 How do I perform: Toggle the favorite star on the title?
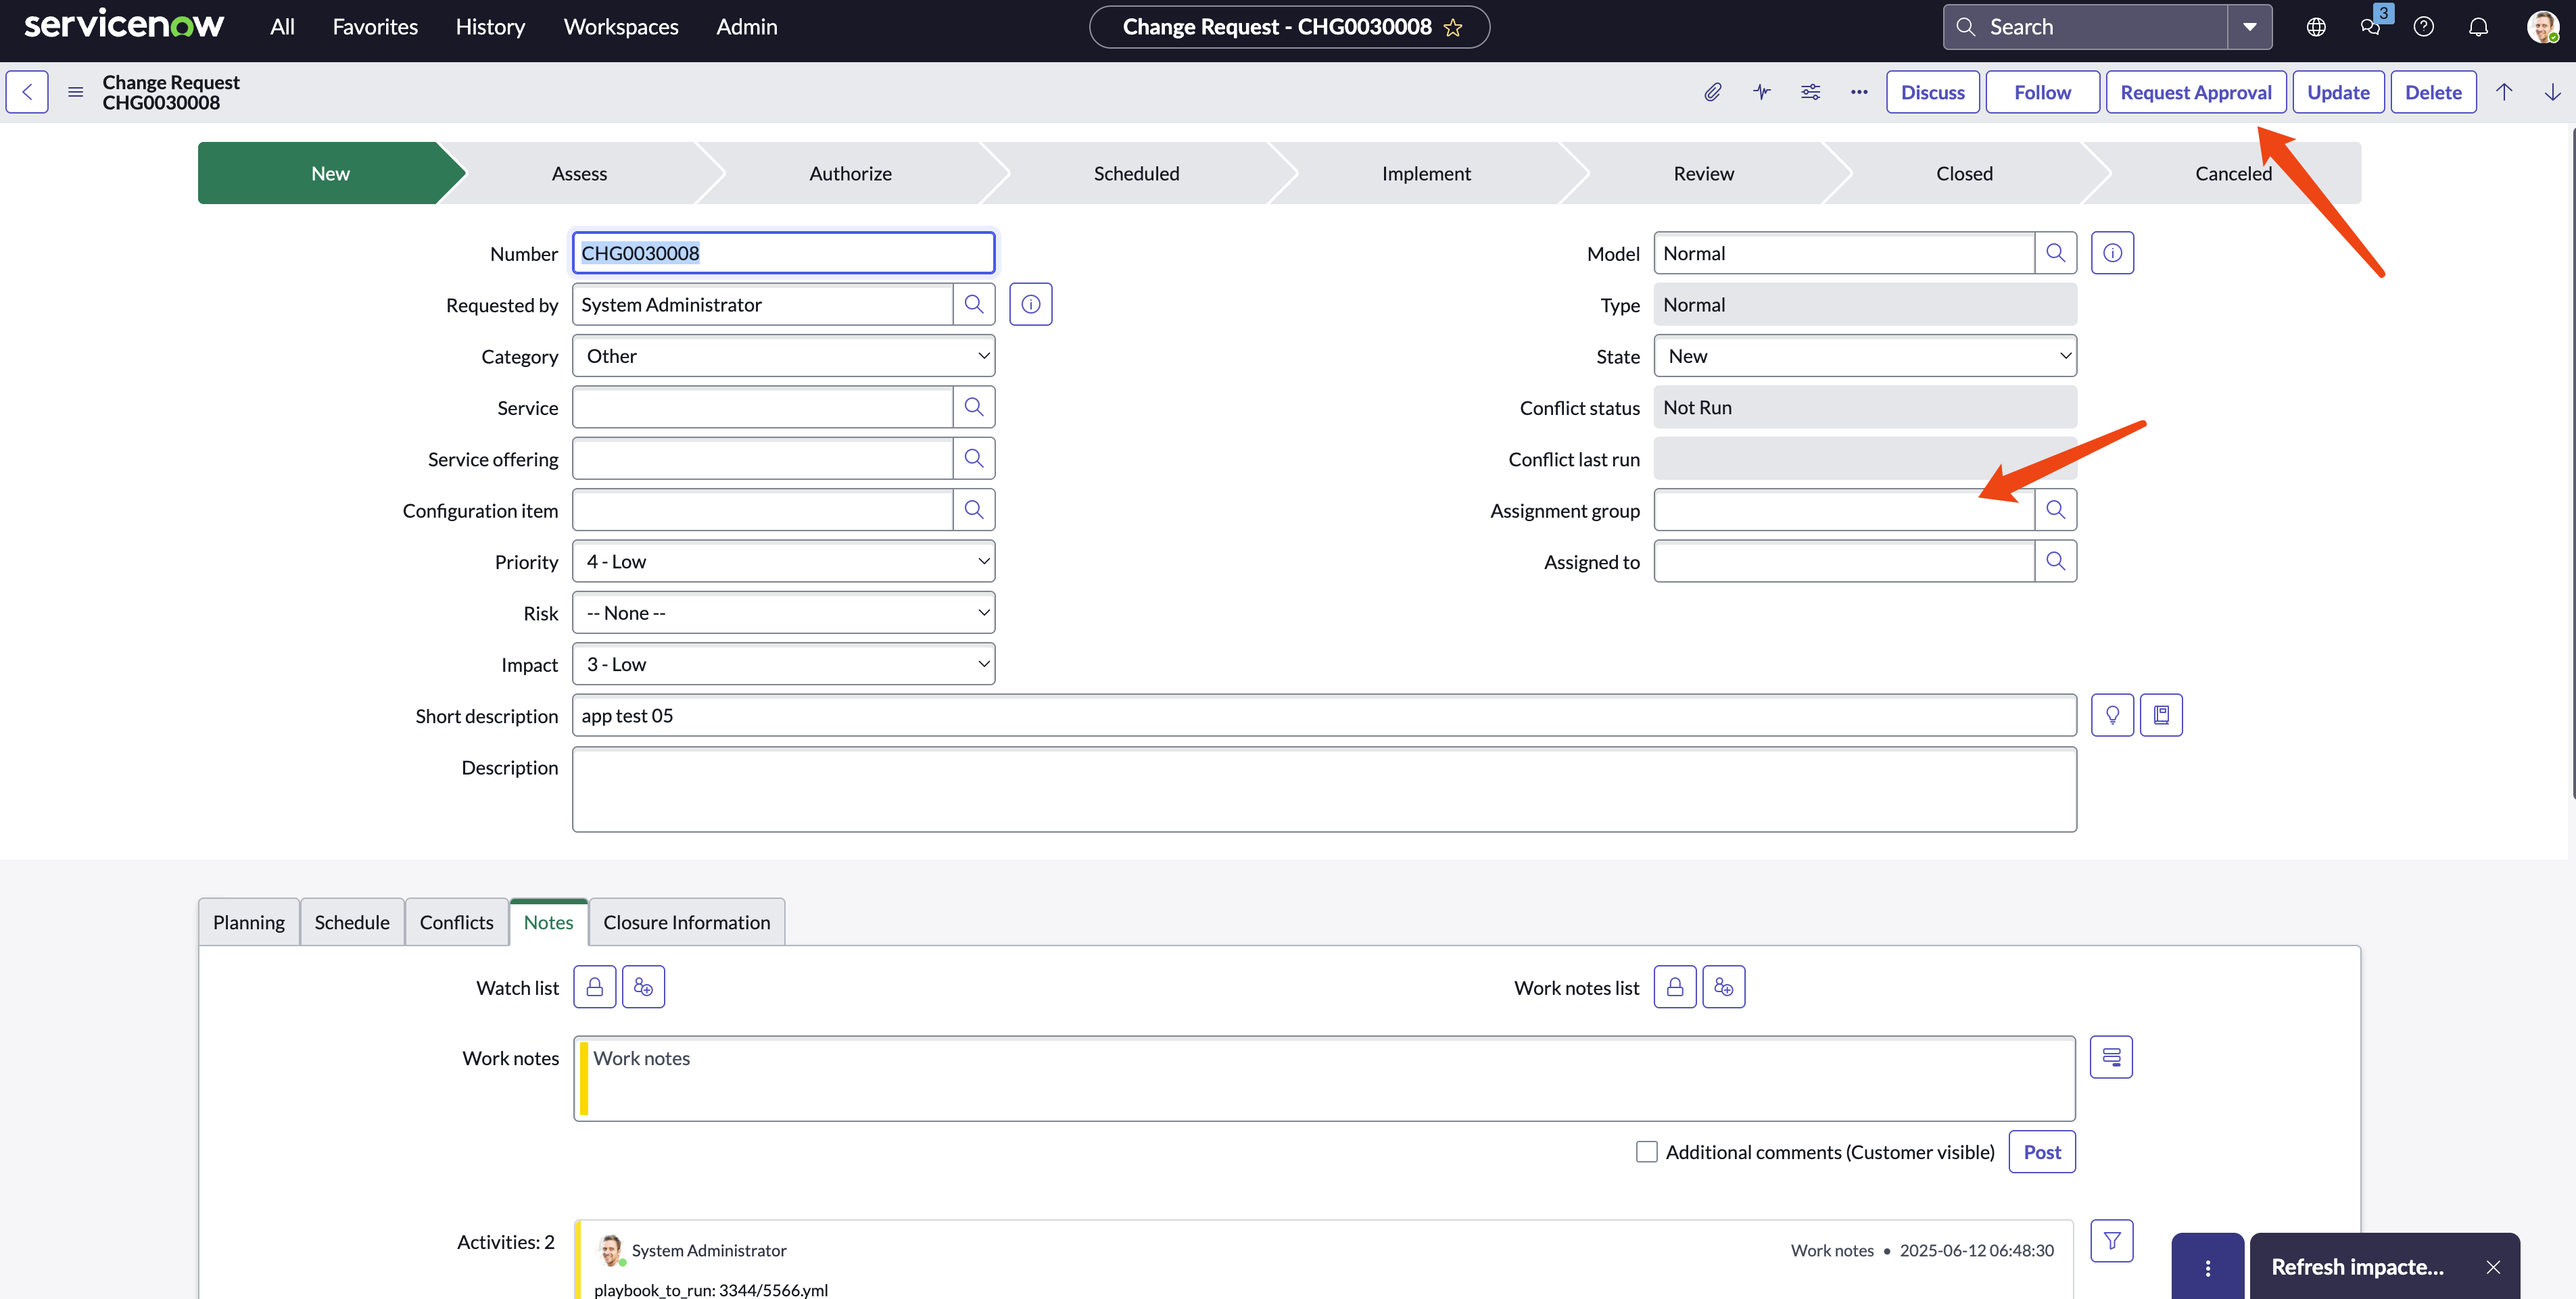(1453, 28)
